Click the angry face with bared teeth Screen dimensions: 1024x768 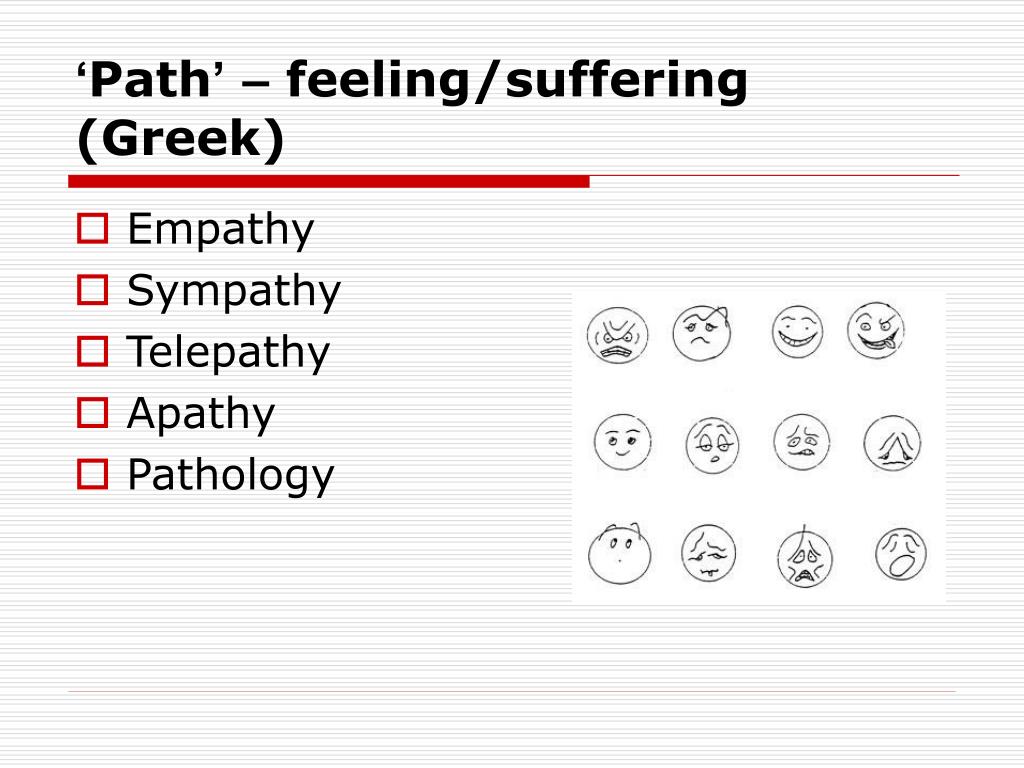(x=617, y=335)
